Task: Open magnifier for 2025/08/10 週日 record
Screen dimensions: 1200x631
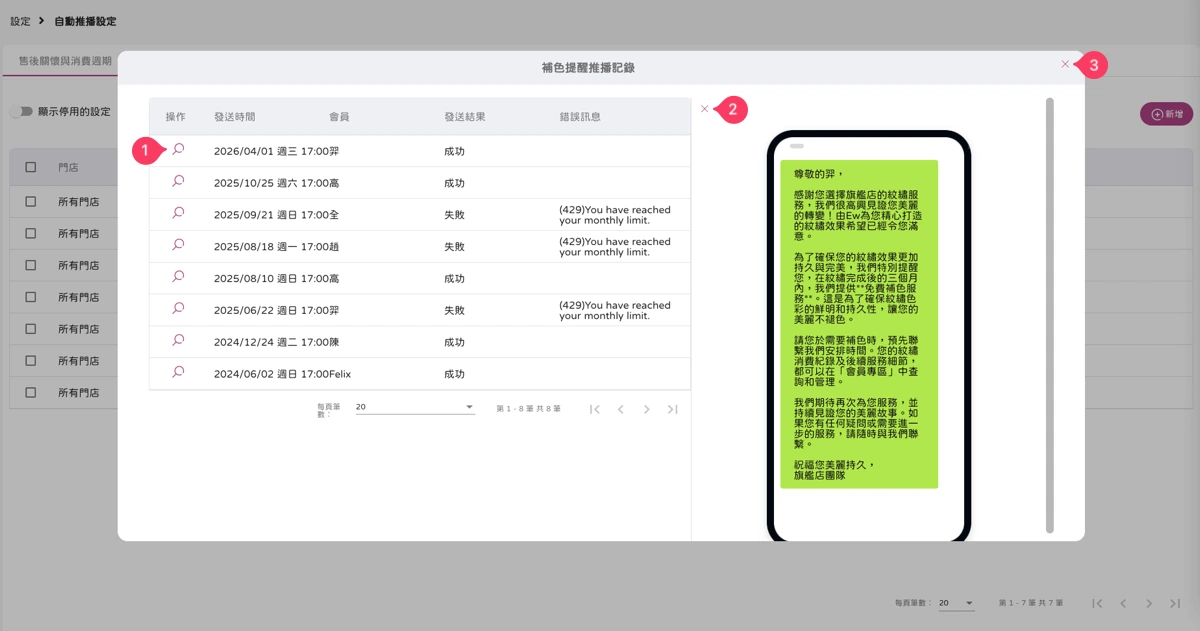Action: [178, 277]
